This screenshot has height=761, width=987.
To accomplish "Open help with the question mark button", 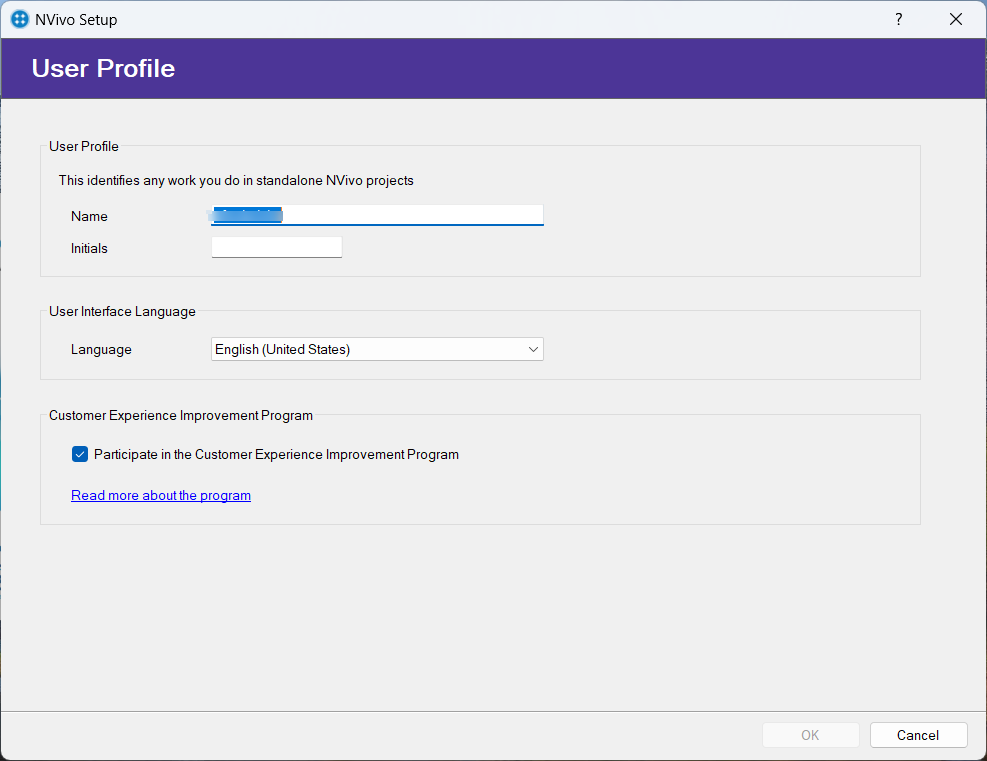I will pos(898,19).
